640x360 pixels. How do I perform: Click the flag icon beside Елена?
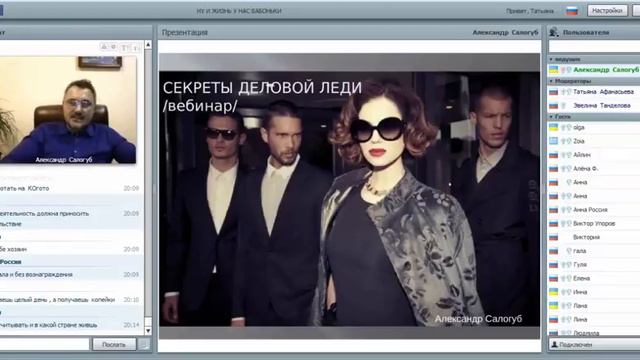coord(553,278)
